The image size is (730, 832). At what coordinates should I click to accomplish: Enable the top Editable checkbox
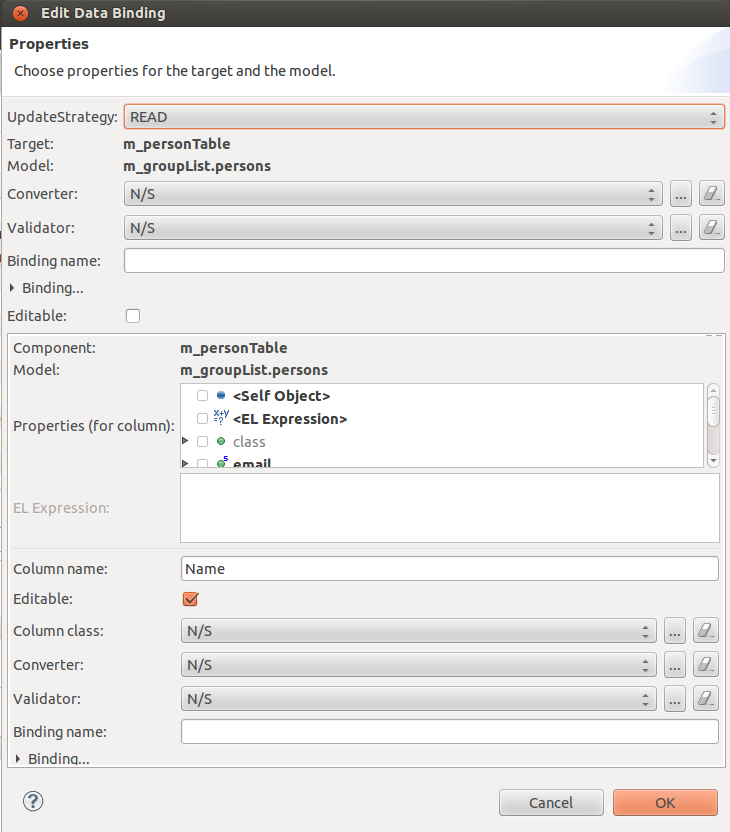(x=133, y=316)
